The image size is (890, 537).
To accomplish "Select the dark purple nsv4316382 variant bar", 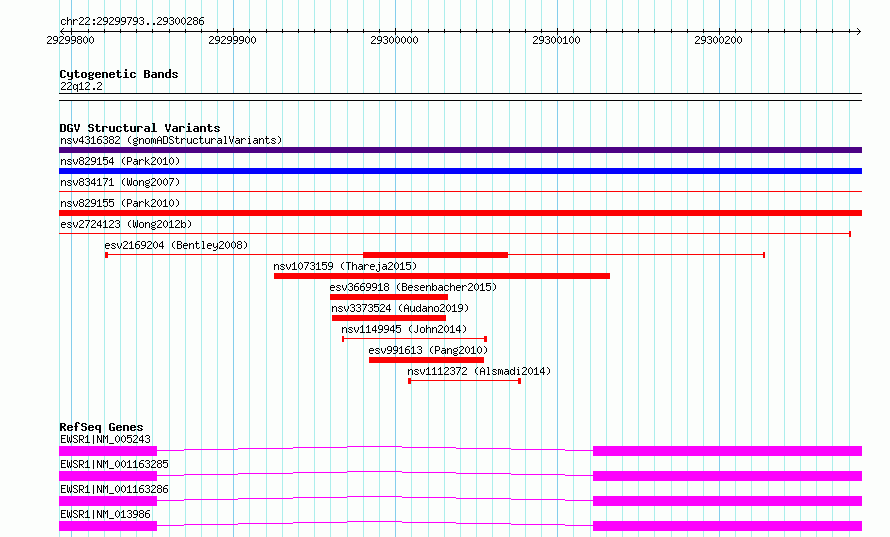I will pyautogui.click(x=460, y=150).
